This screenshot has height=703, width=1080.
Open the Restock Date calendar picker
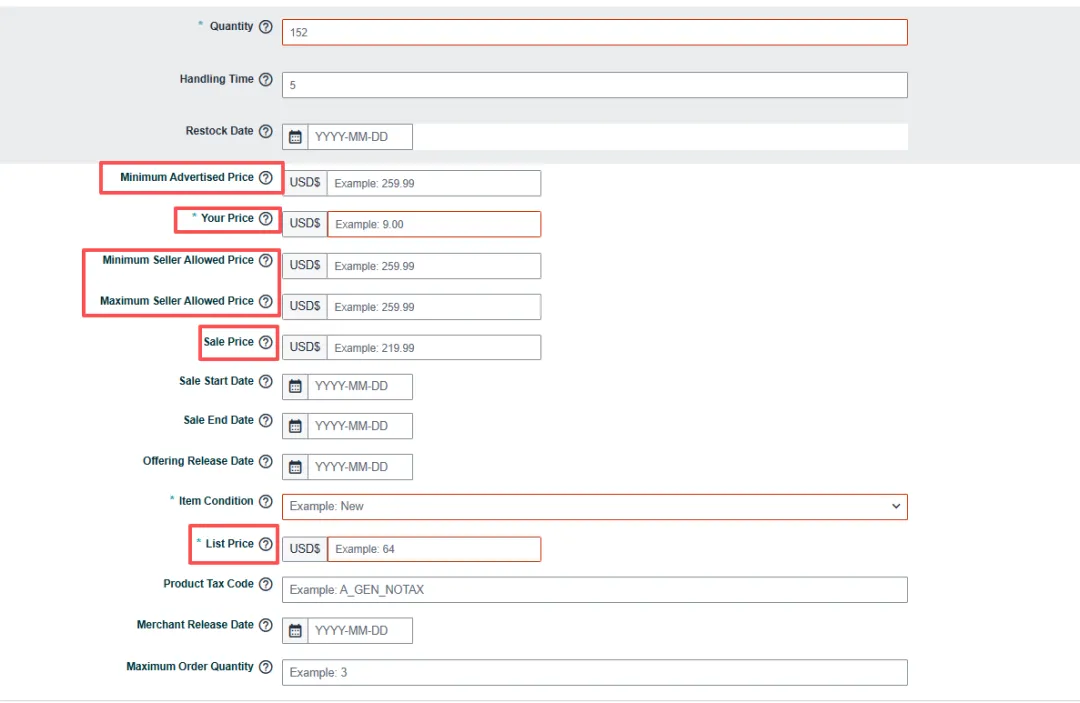(295, 137)
